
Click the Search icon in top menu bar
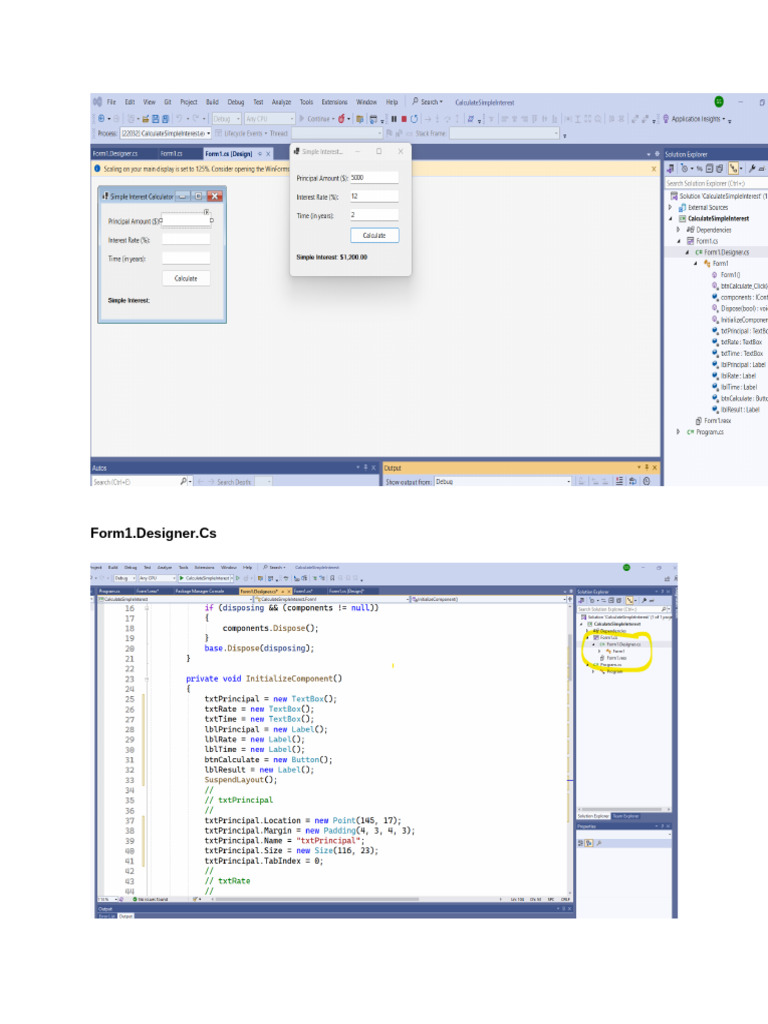tap(416, 102)
